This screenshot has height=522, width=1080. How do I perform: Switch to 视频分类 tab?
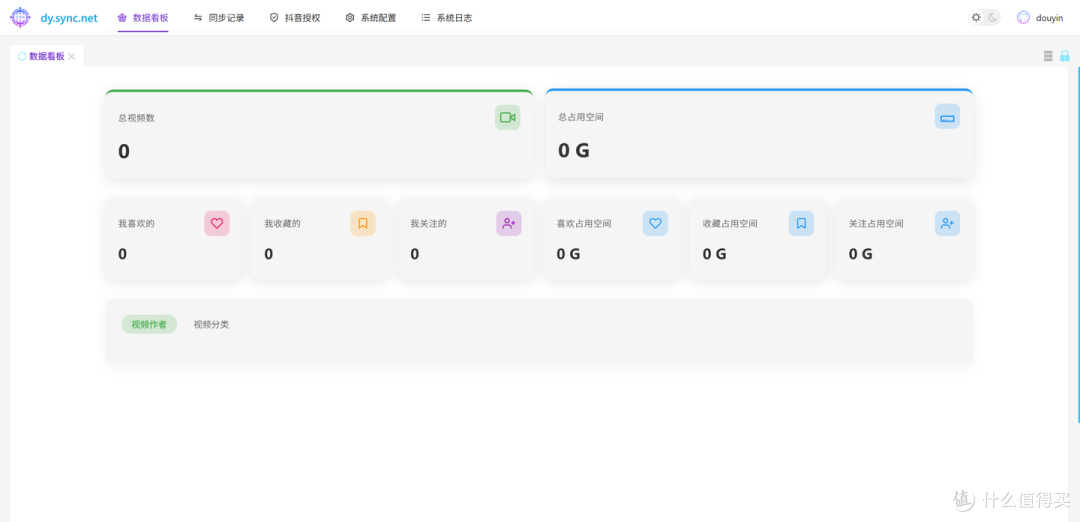click(x=211, y=324)
